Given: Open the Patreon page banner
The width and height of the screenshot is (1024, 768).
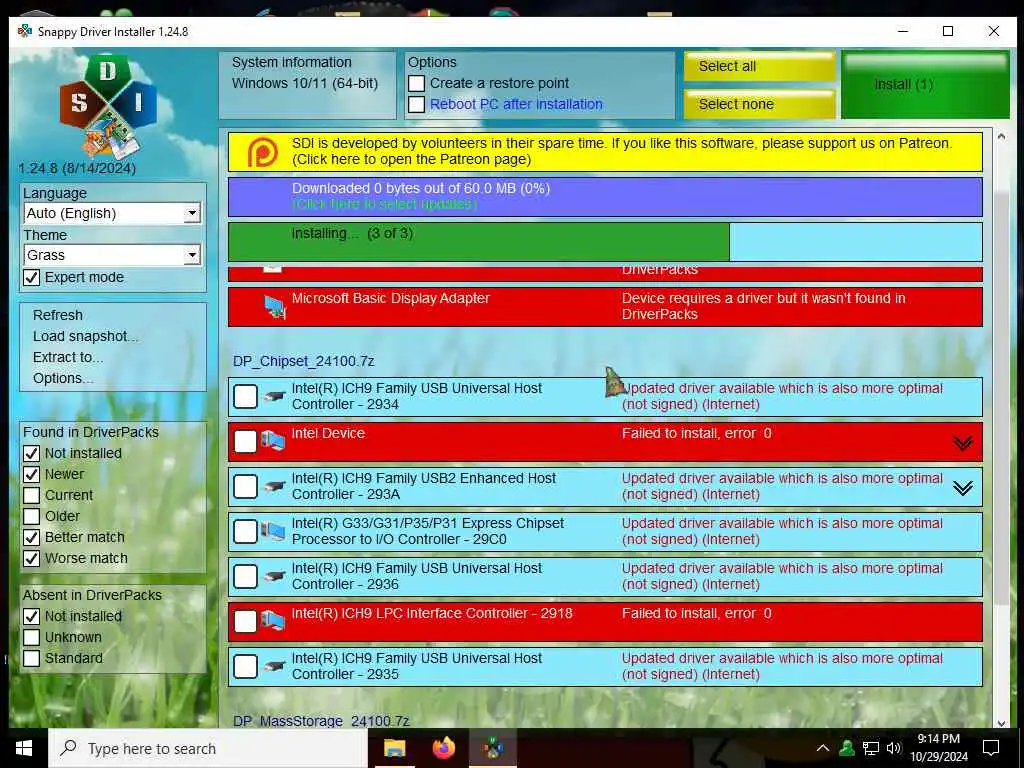Looking at the screenshot, I should (x=605, y=152).
